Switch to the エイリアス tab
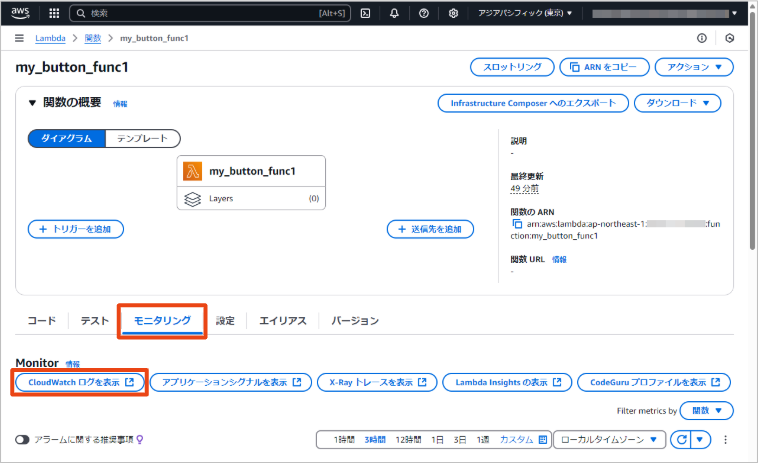 tap(283, 320)
